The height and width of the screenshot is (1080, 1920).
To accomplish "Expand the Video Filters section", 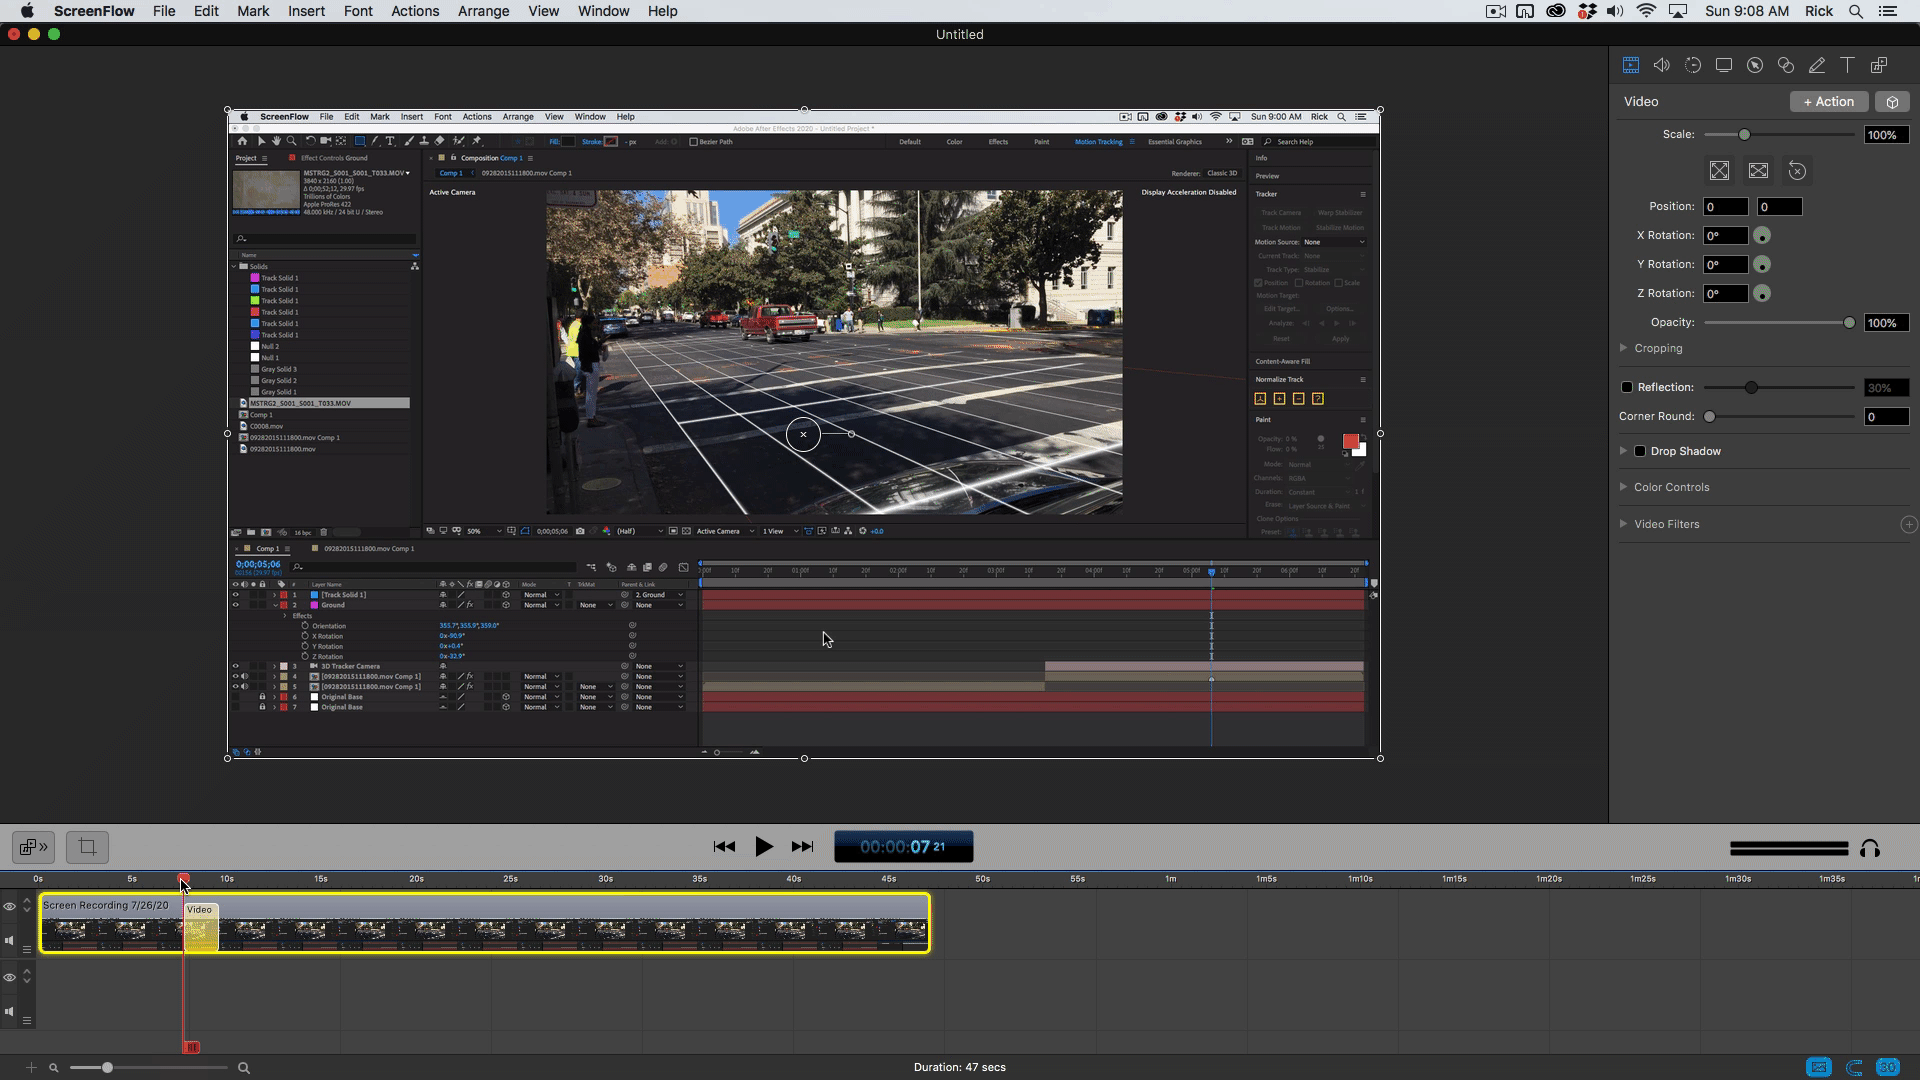I will tap(1623, 524).
